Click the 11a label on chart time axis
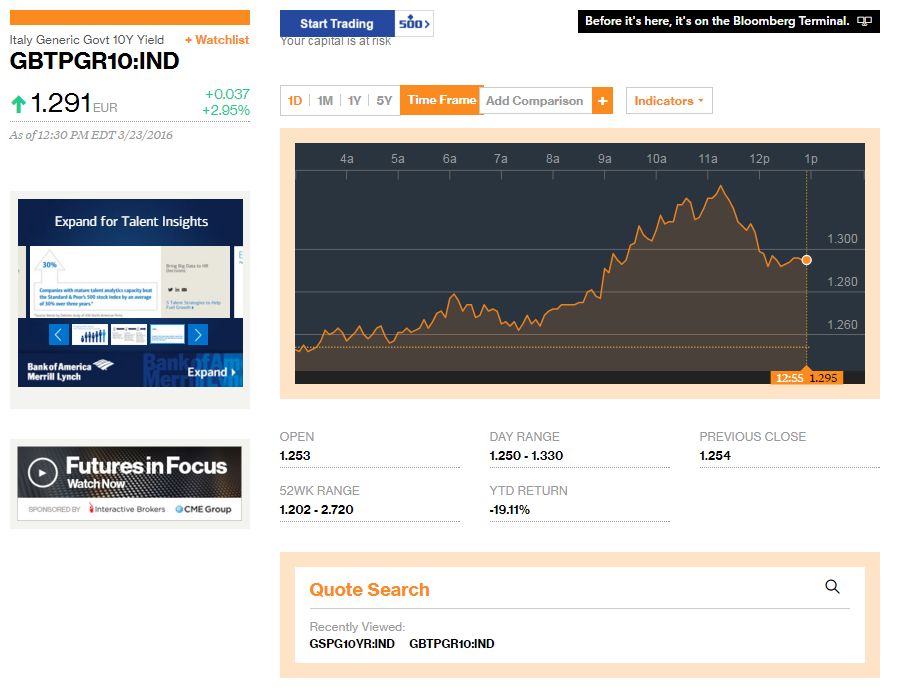This screenshot has height=690, width=909. (x=708, y=159)
